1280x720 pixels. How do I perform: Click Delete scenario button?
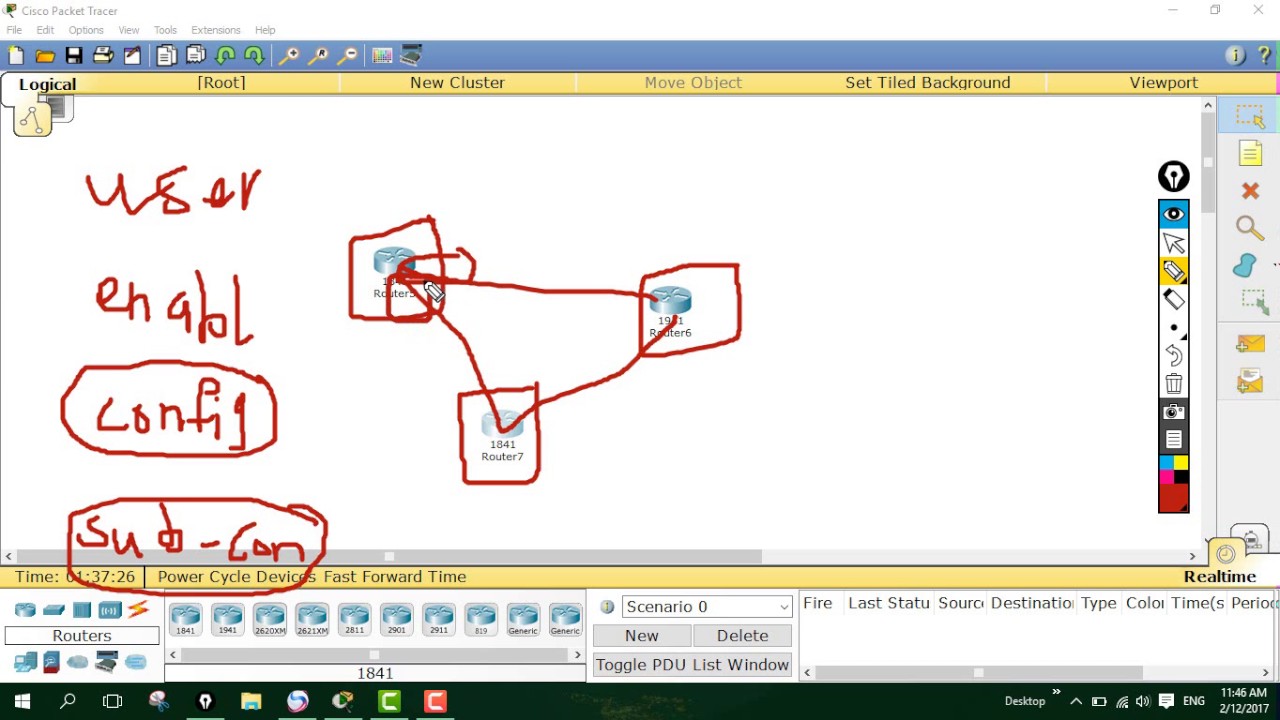tap(742, 635)
